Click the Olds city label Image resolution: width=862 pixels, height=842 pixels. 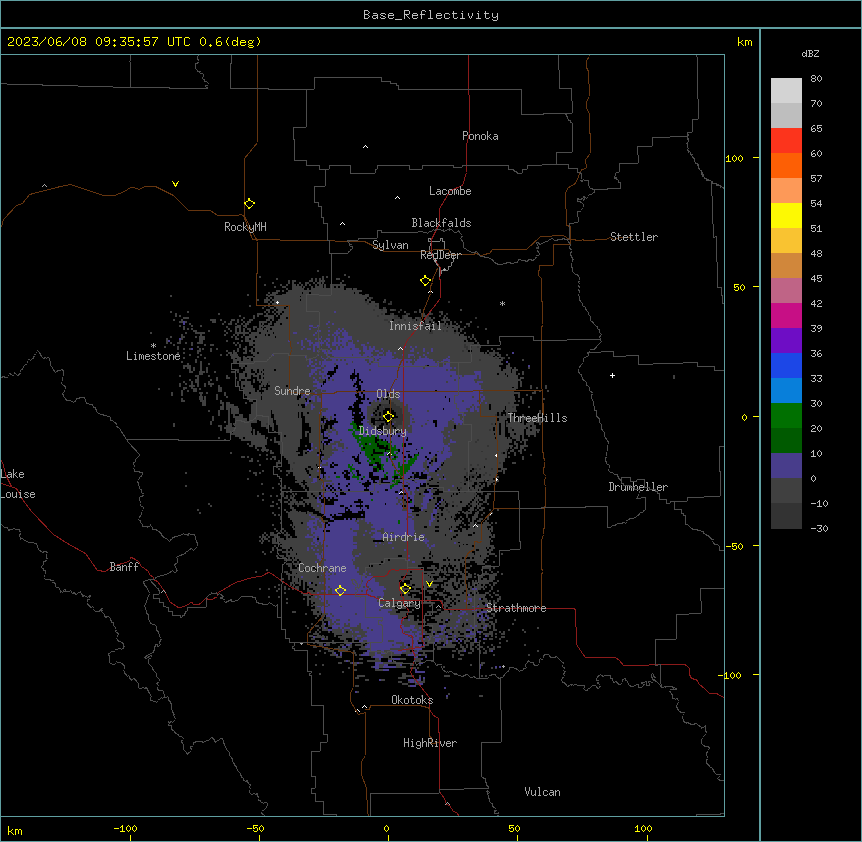tap(388, 394)
